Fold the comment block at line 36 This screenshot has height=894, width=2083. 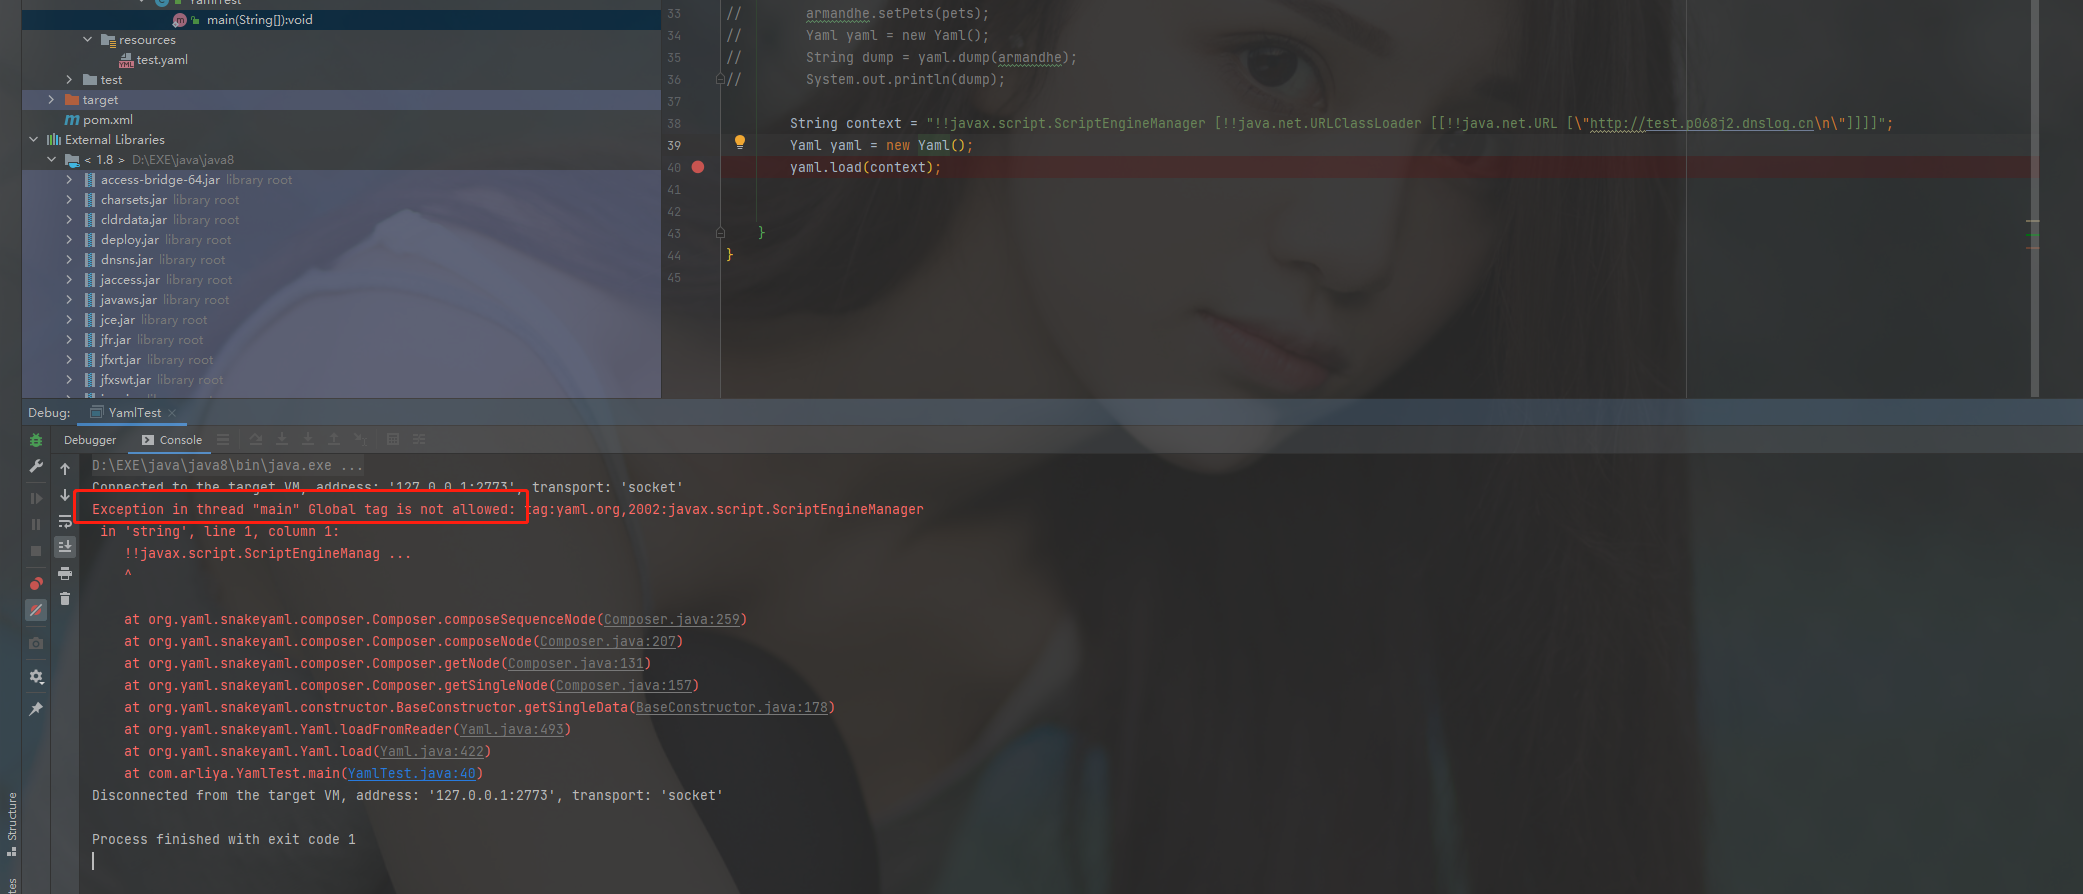click(x=720, y=79)
